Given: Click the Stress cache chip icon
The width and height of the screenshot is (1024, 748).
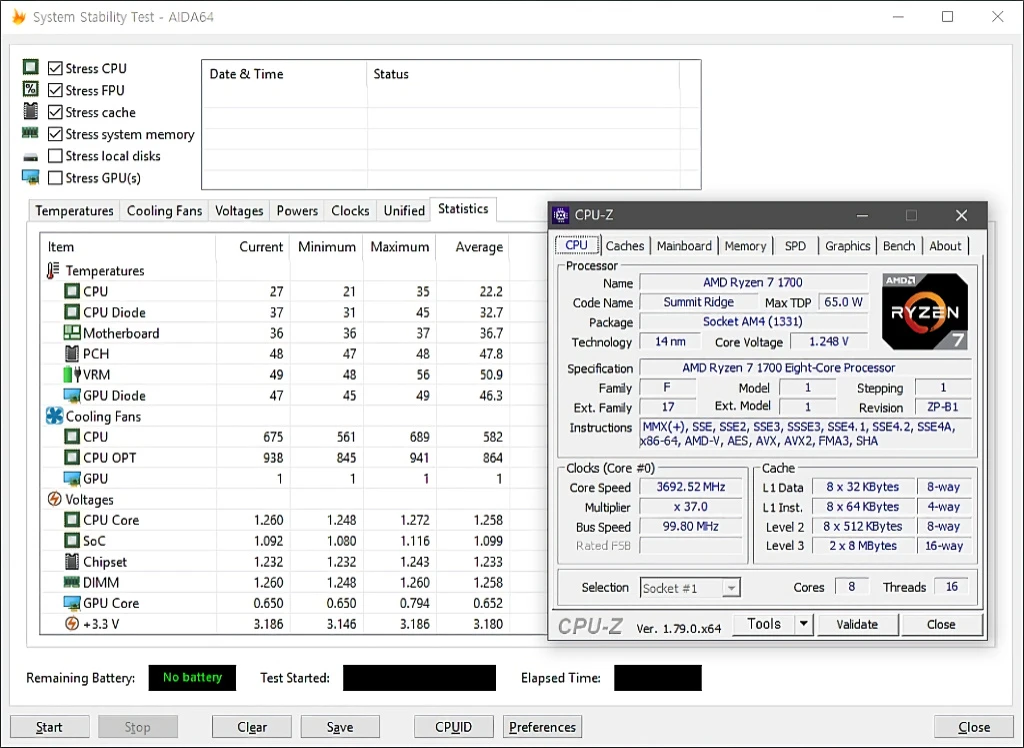Looking at the screenshot, I should tap(30, 110).
